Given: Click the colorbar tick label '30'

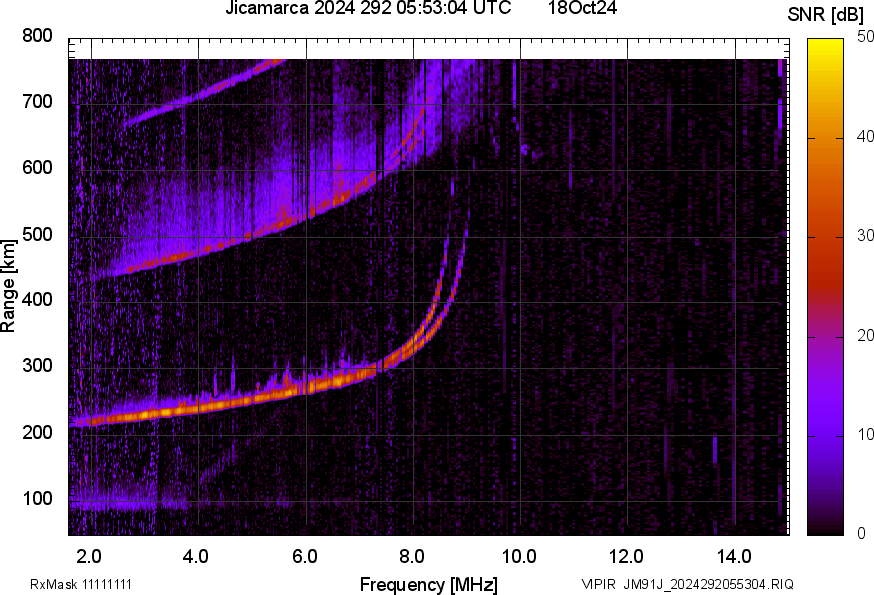Looking at the screenshot, I should pyautogui.click(x=865, y=236).
